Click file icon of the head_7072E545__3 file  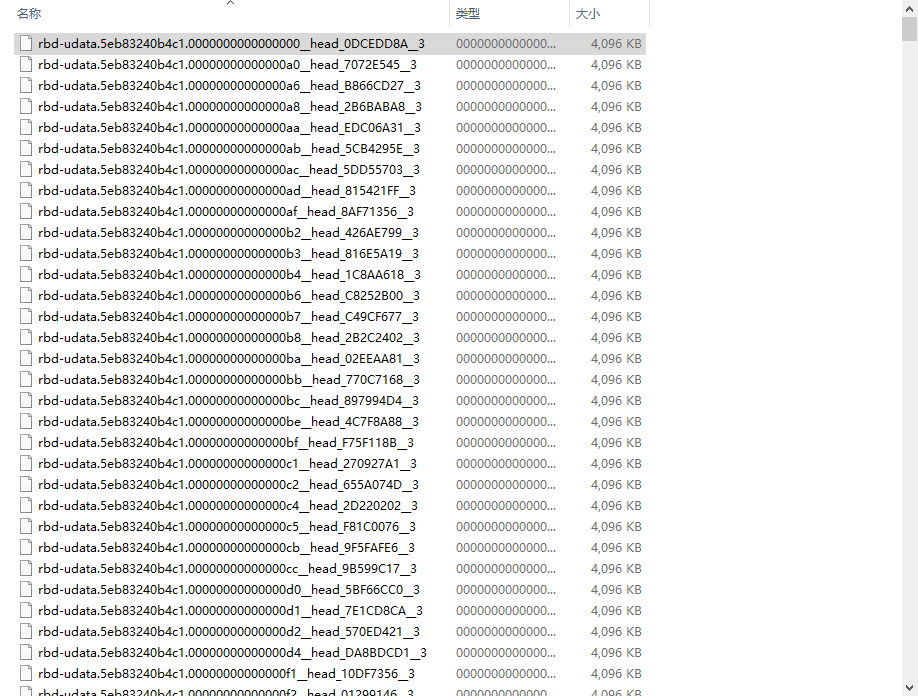(27, 65)
